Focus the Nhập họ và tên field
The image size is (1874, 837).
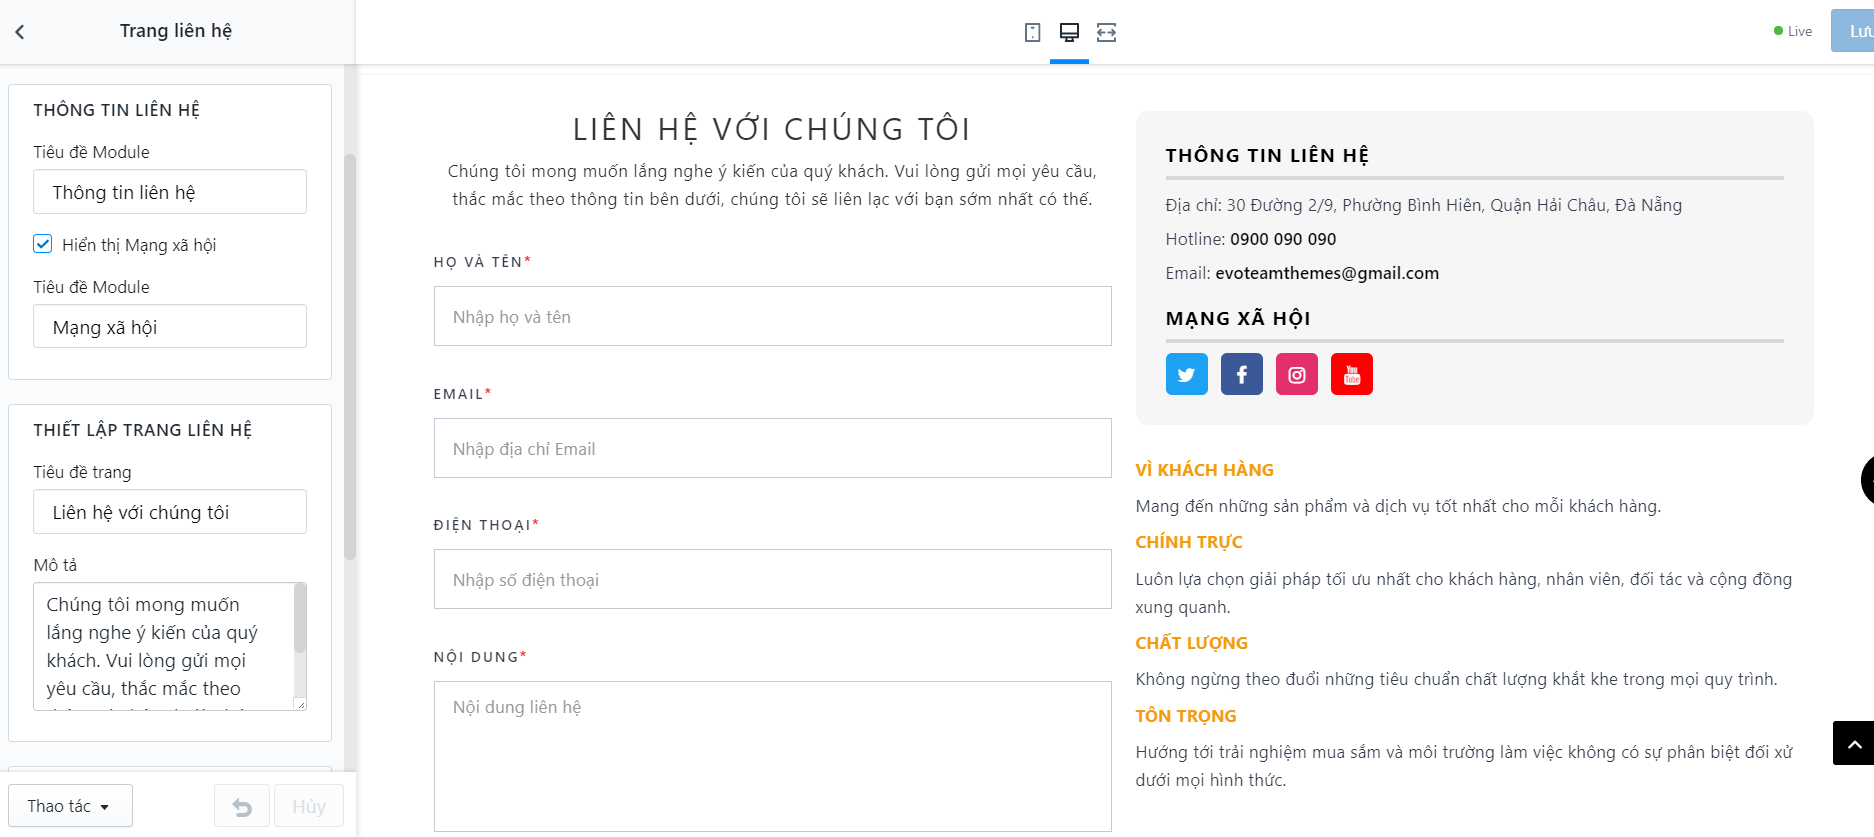(773, 316)
